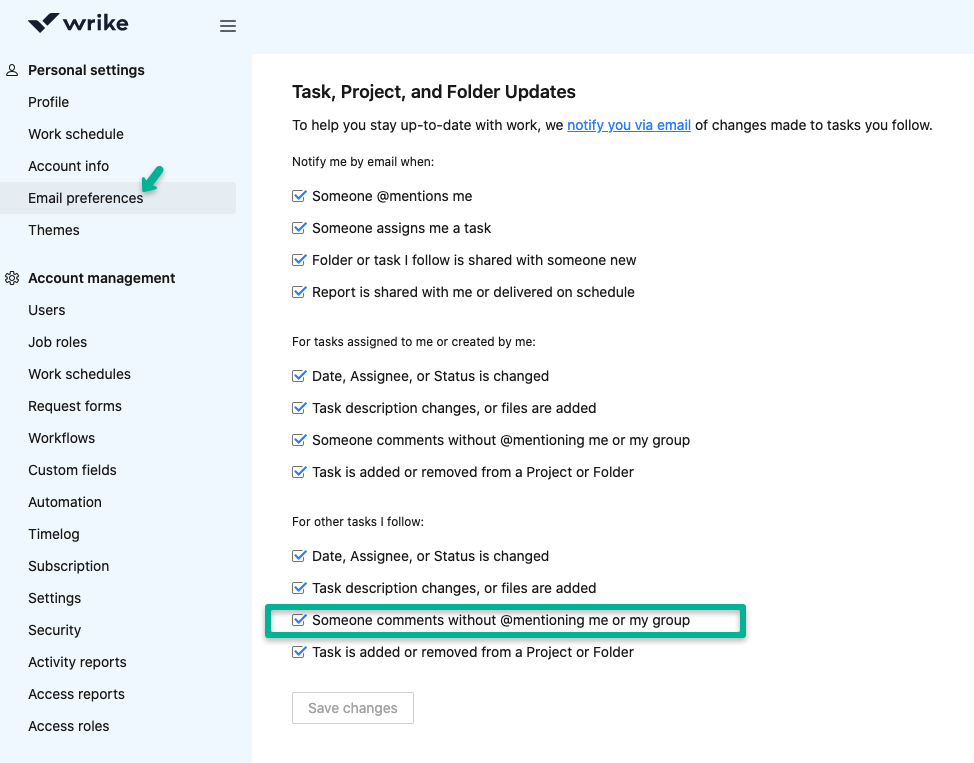The height and width of the screenshot is (763, 974).
Task: Open the Profile settings page
Action: (49, 102)
